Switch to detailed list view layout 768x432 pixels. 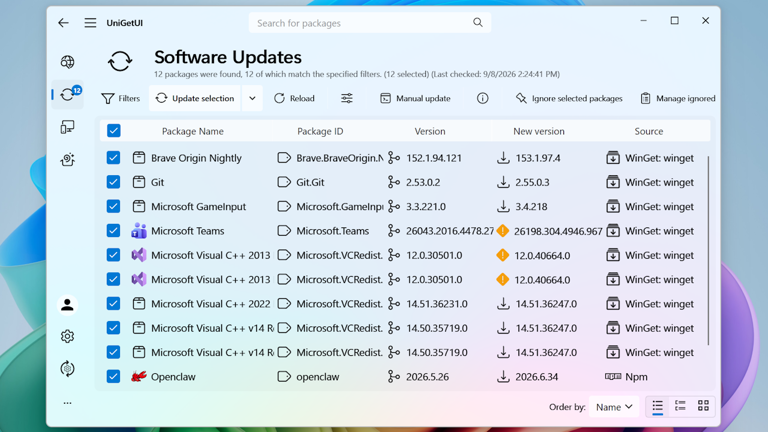click(x=680, y=406)
